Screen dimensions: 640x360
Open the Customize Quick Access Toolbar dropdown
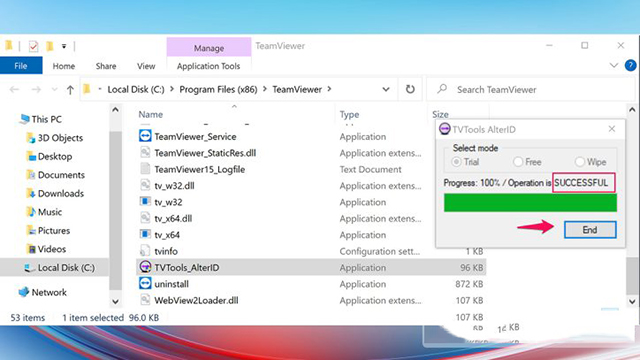pyautogui.click(x=64, y=46)
